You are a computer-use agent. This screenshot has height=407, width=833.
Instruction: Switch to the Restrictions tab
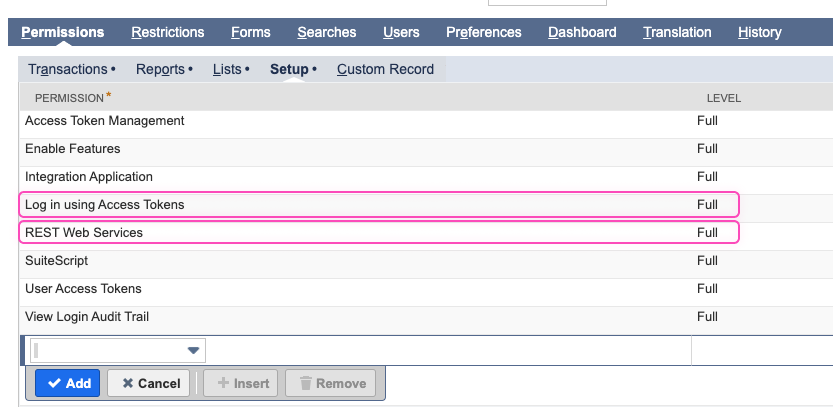167,32
